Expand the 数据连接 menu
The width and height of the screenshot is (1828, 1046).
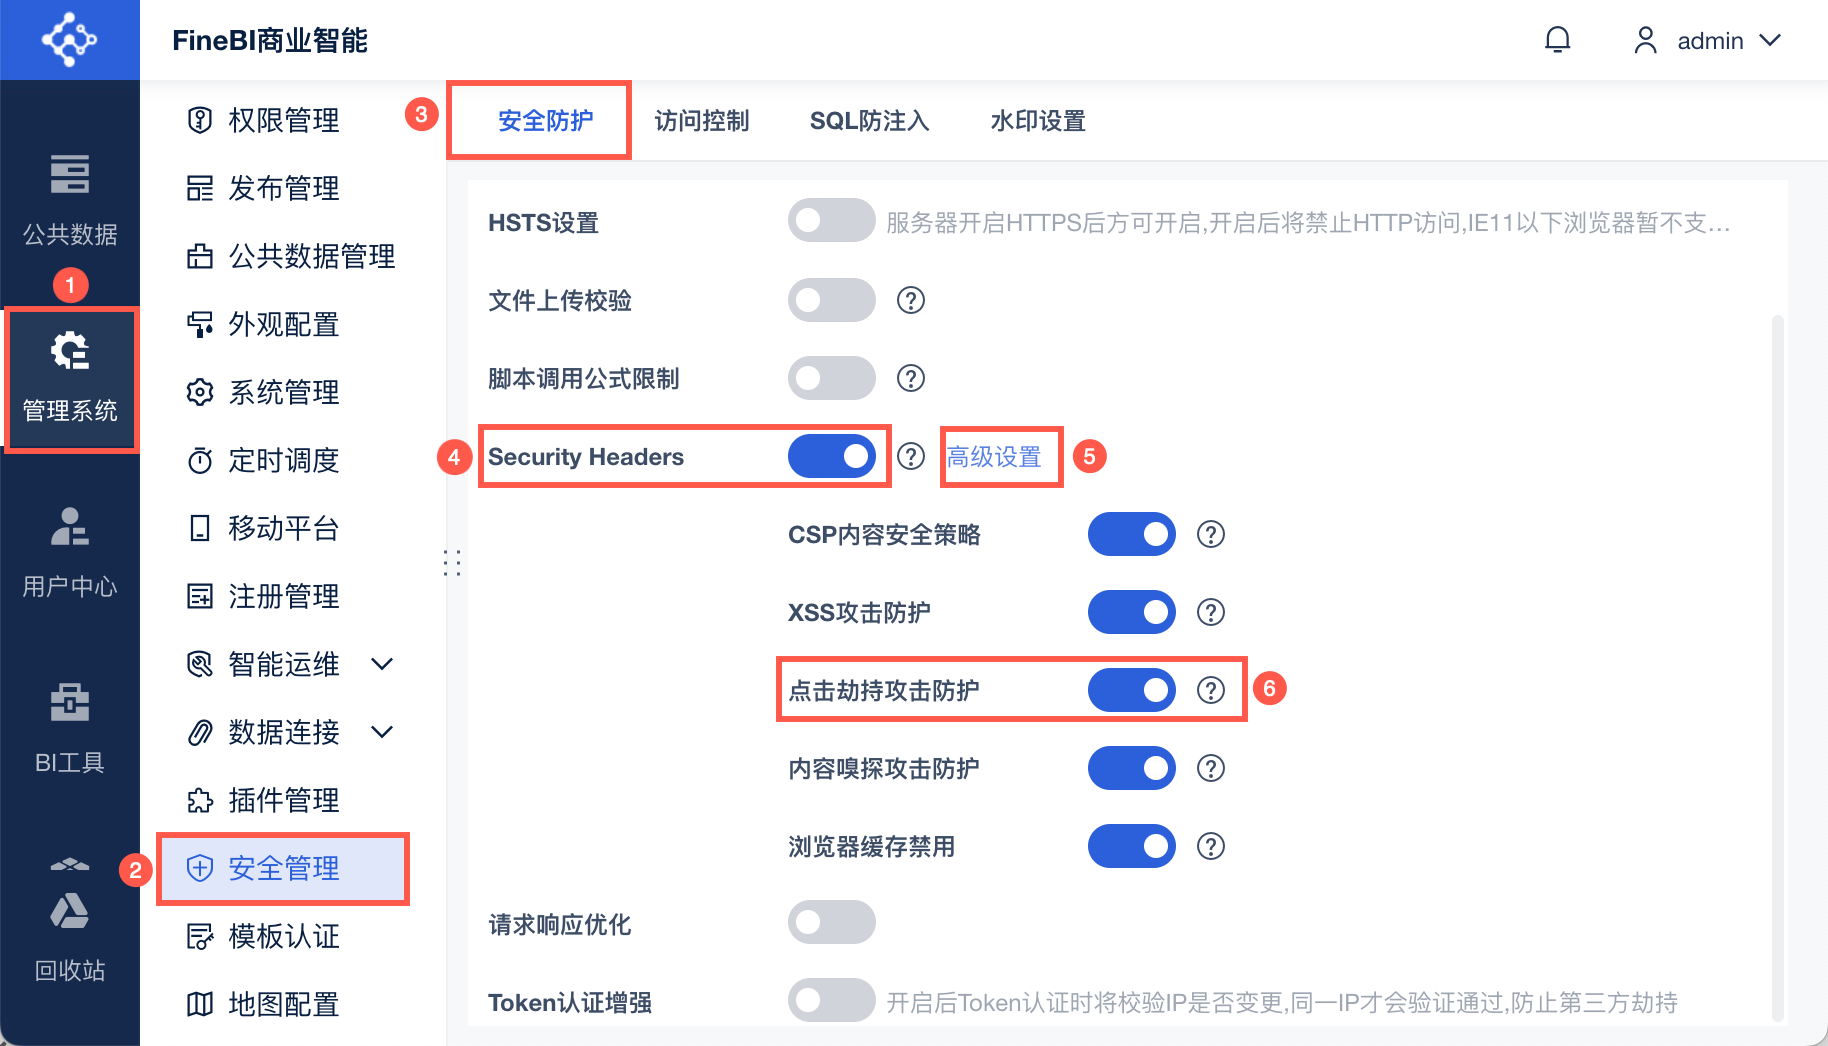point(382,732)
